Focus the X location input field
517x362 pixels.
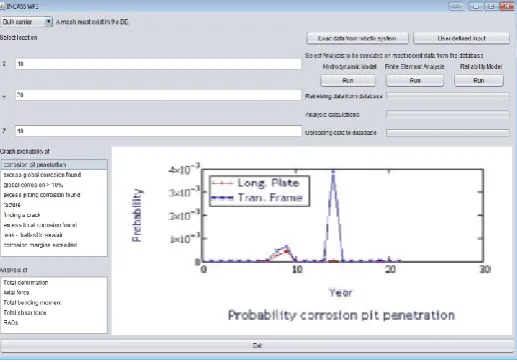click(158, 64)
